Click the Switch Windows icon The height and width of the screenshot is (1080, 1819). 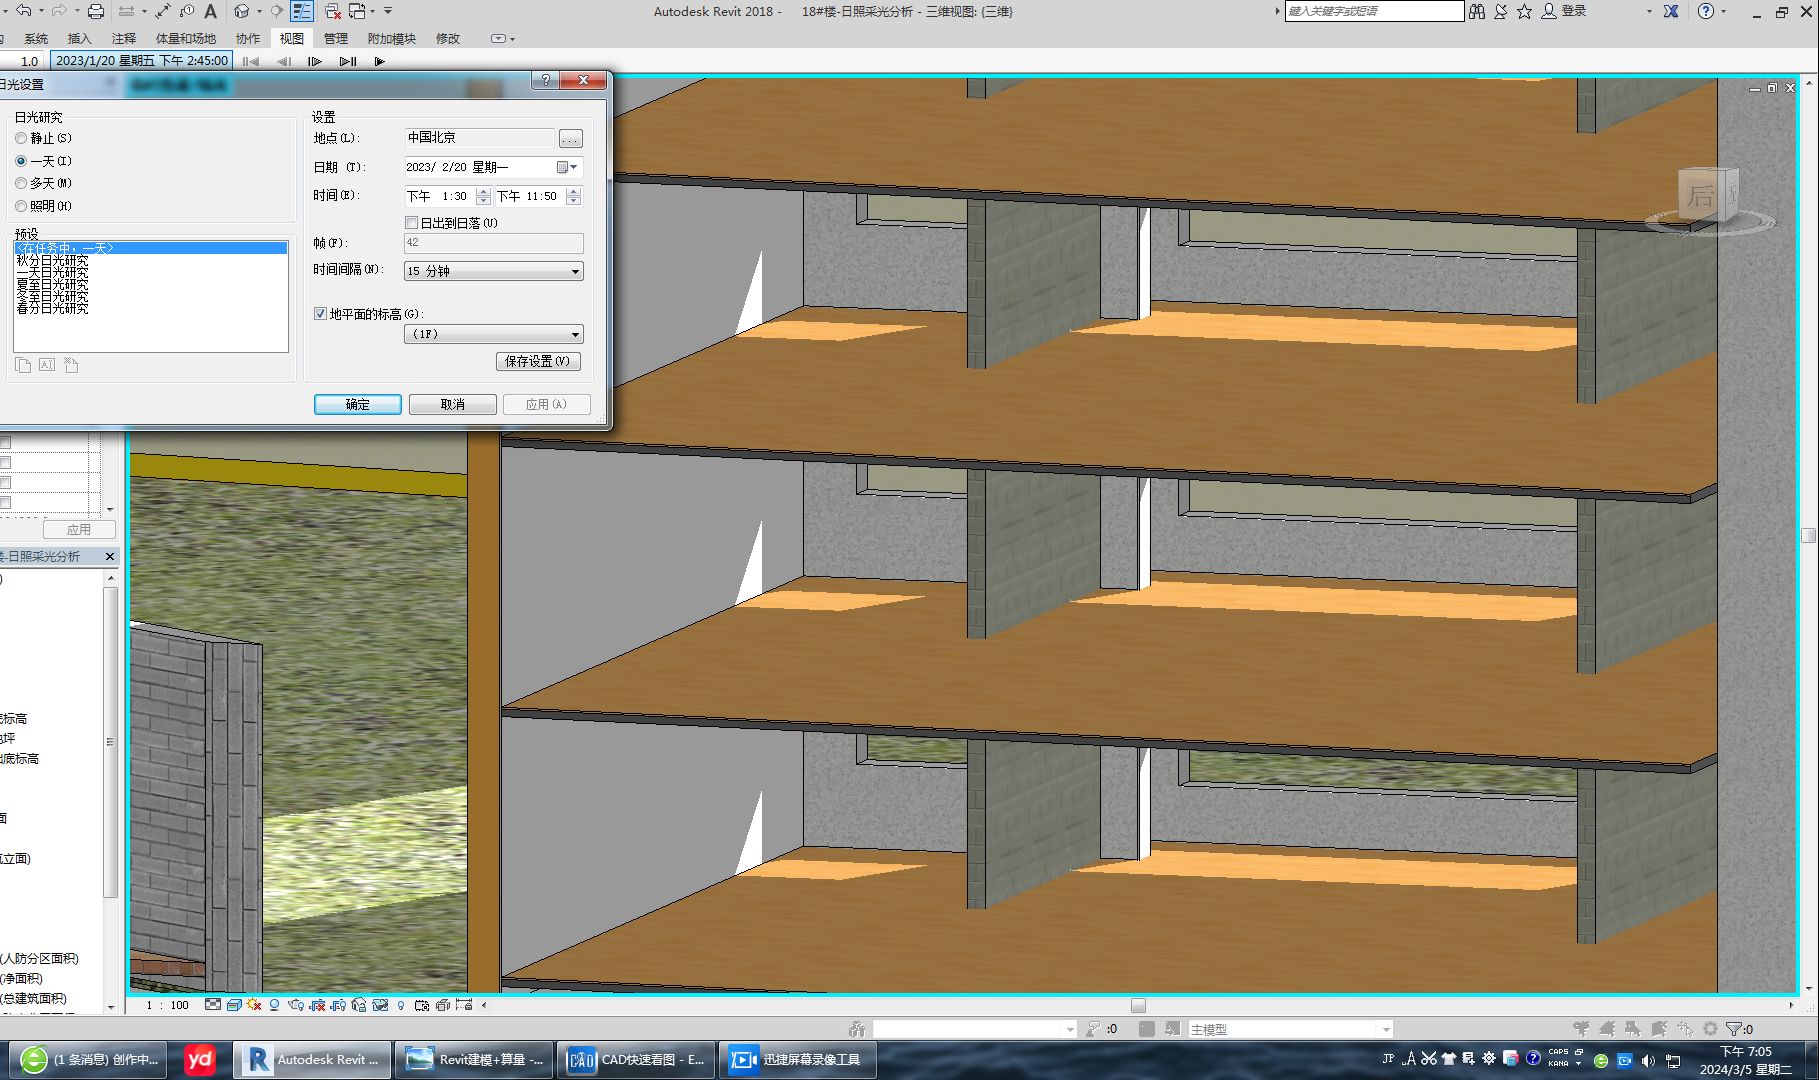[357, 11]
